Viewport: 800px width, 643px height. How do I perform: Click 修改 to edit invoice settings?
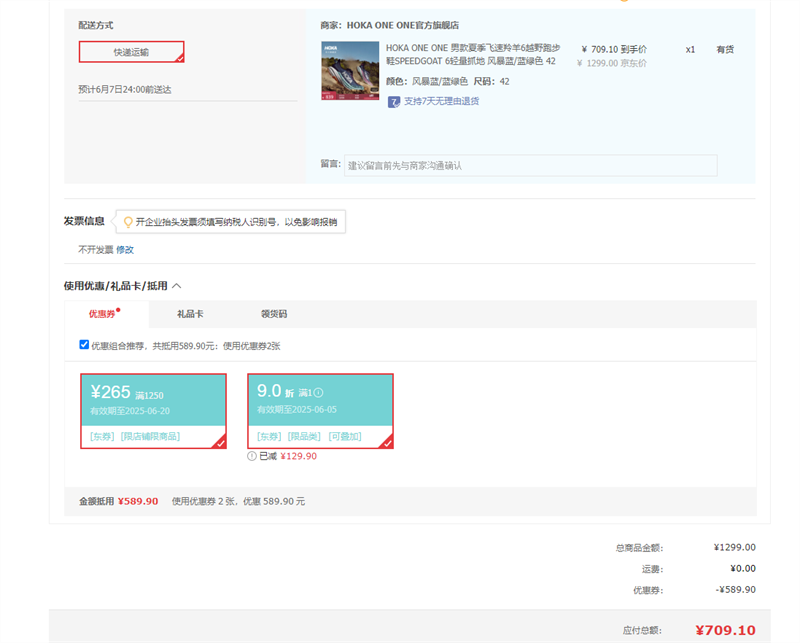tap(125, 249)
